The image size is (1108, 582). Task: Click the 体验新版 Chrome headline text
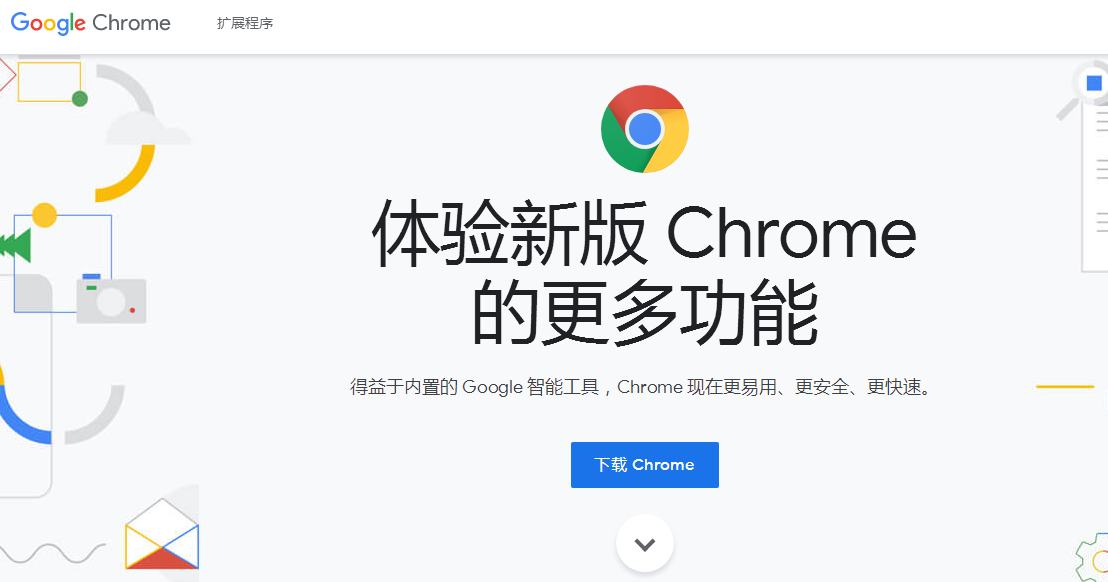(644, 233)
